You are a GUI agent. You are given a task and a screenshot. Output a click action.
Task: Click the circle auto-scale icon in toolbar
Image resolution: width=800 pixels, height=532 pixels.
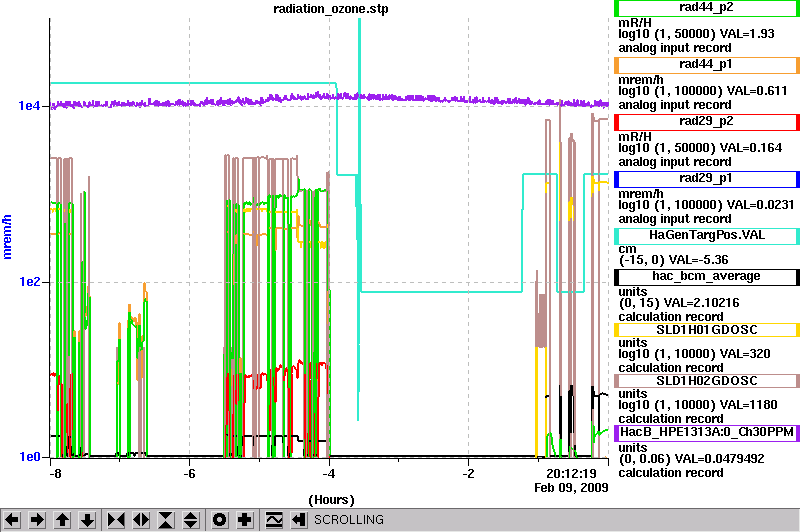[219, 520]
